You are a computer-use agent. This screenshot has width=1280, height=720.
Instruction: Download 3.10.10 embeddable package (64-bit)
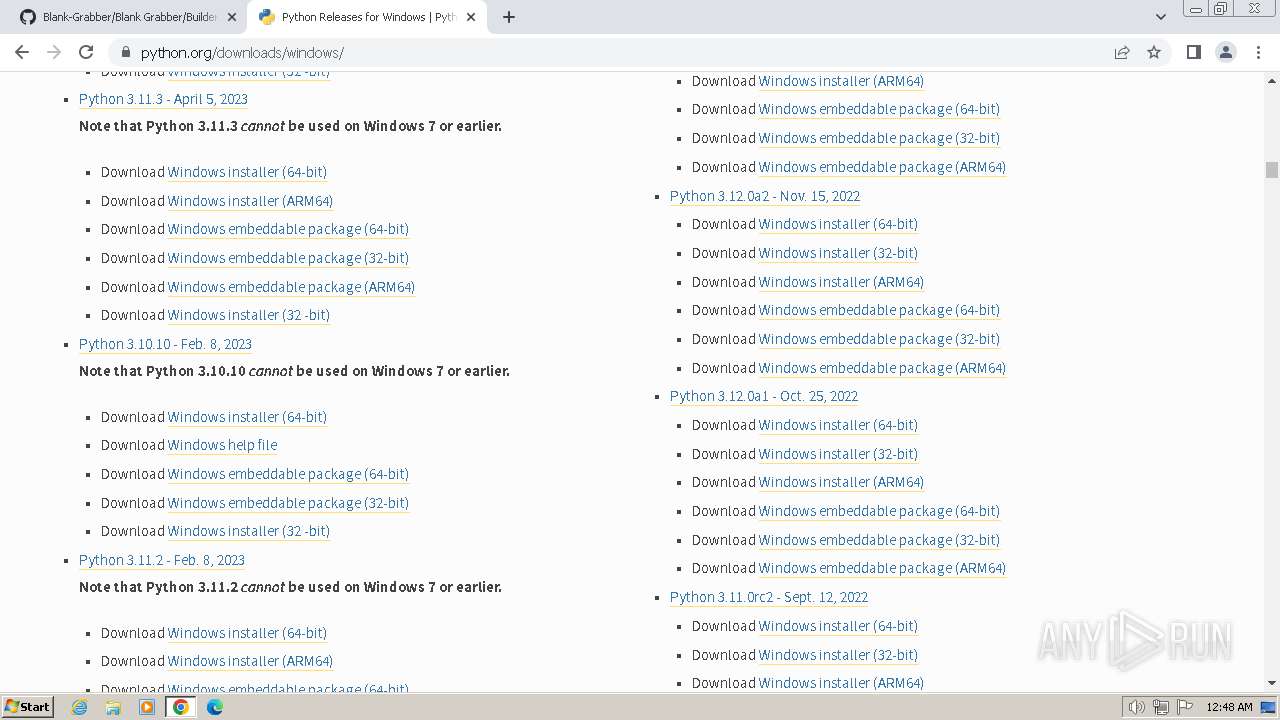pos(288,474)
